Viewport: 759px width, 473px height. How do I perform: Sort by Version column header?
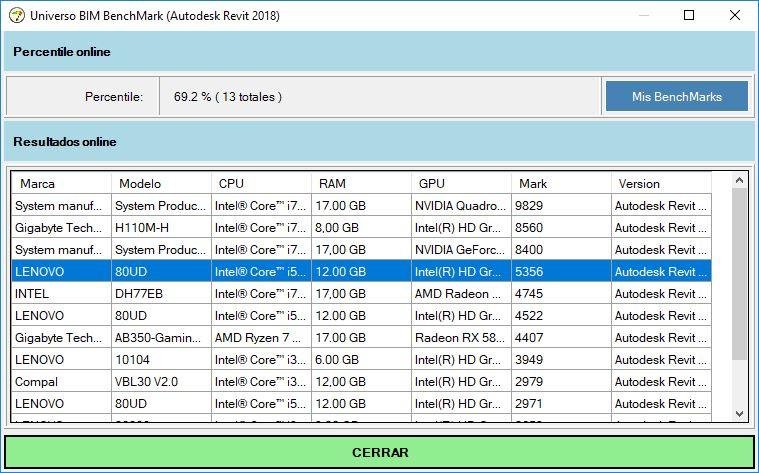pyautogui.click(x=661, y=183)
